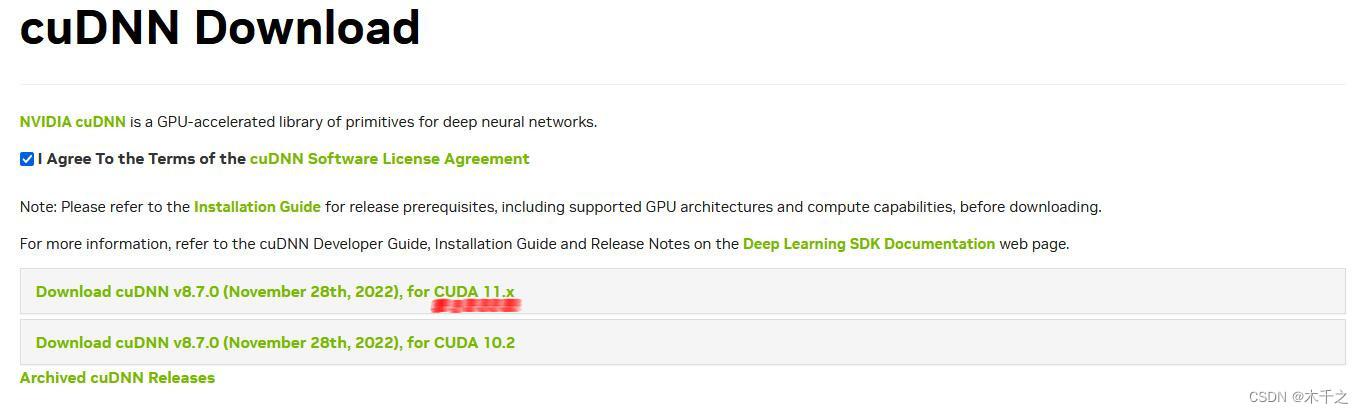Visit the Deep Learning SDK Documentation link
1364x413 pixels.
[868, 244]
